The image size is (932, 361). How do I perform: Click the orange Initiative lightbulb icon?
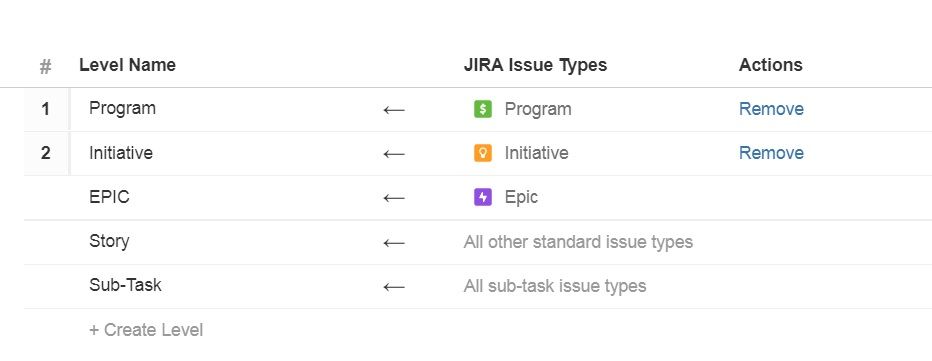(483, 153)
